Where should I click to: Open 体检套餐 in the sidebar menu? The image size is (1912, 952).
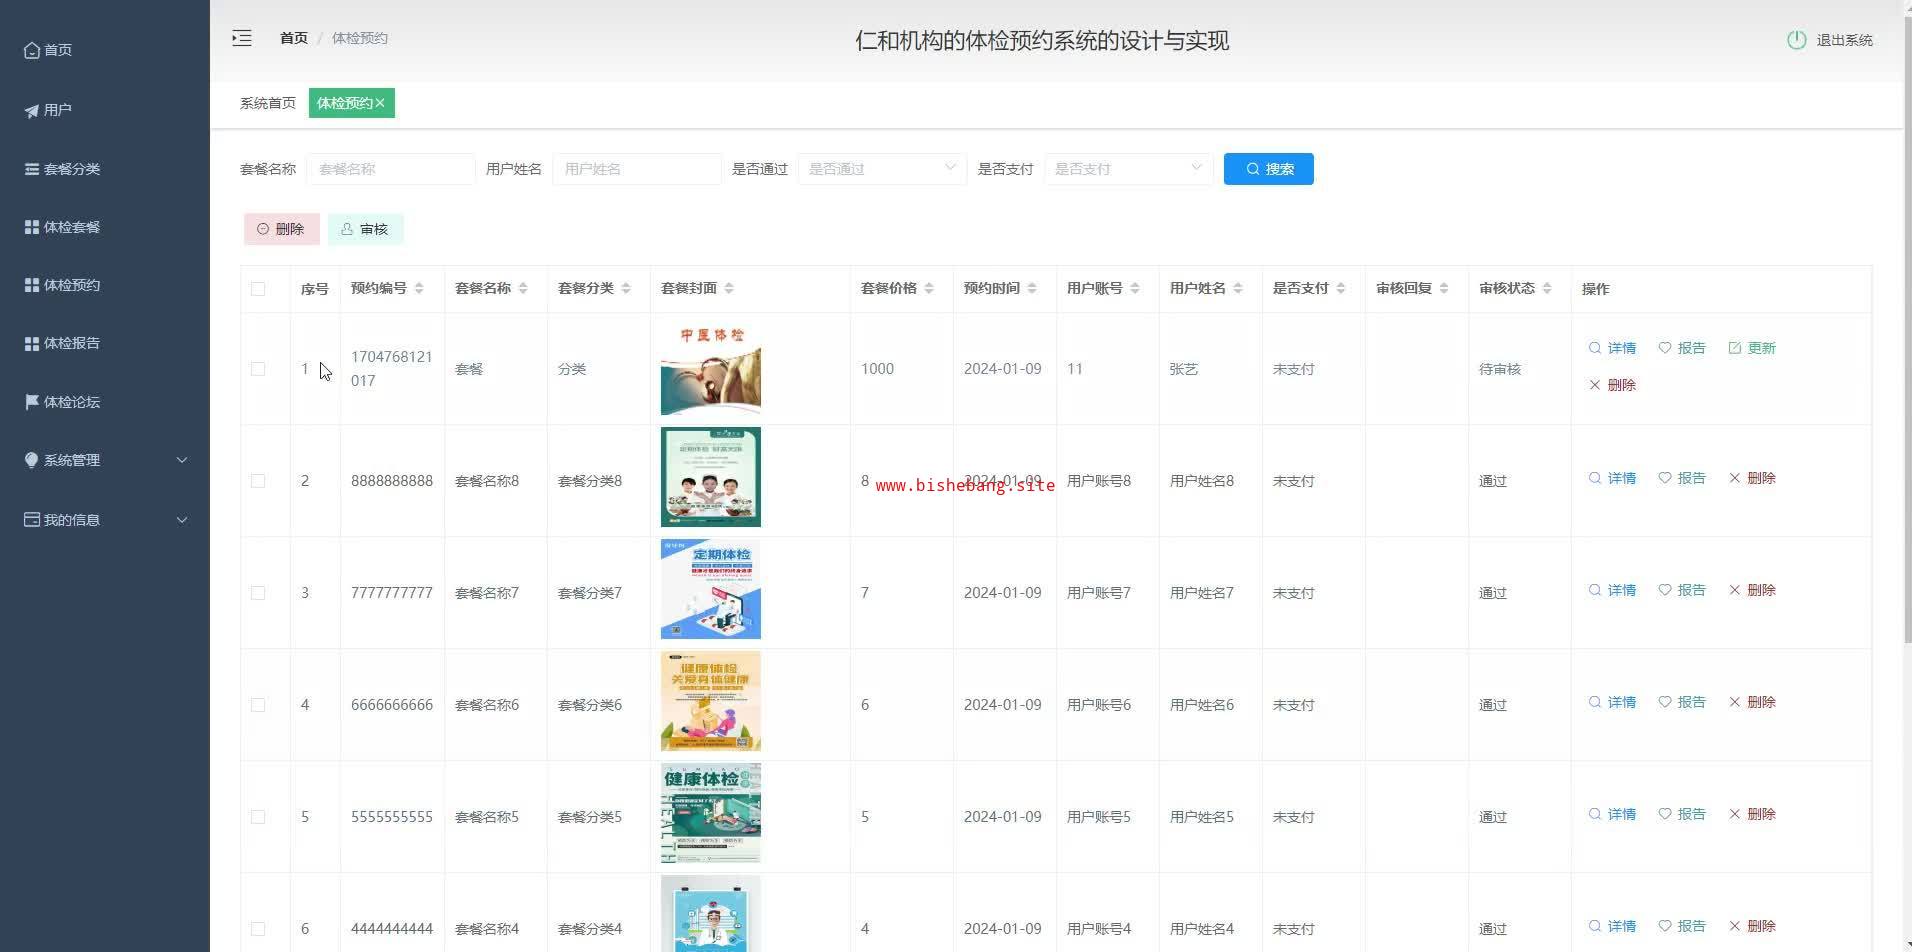point(71,227)
